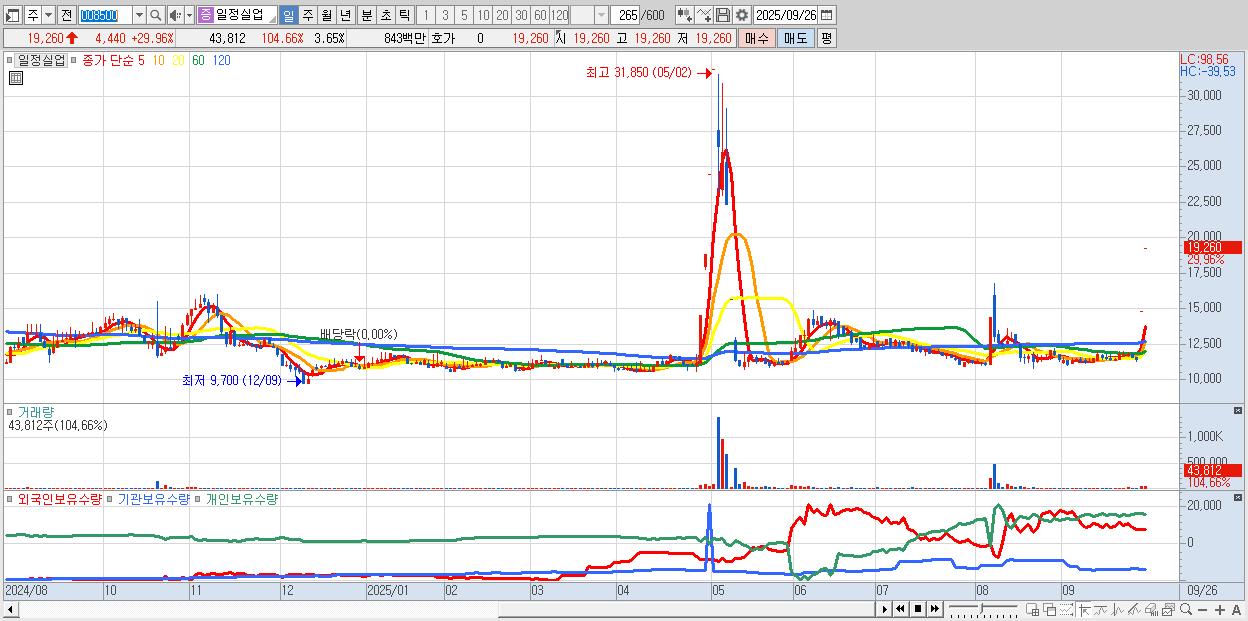Add line indicator icon in toolbar

click(704, 15)
